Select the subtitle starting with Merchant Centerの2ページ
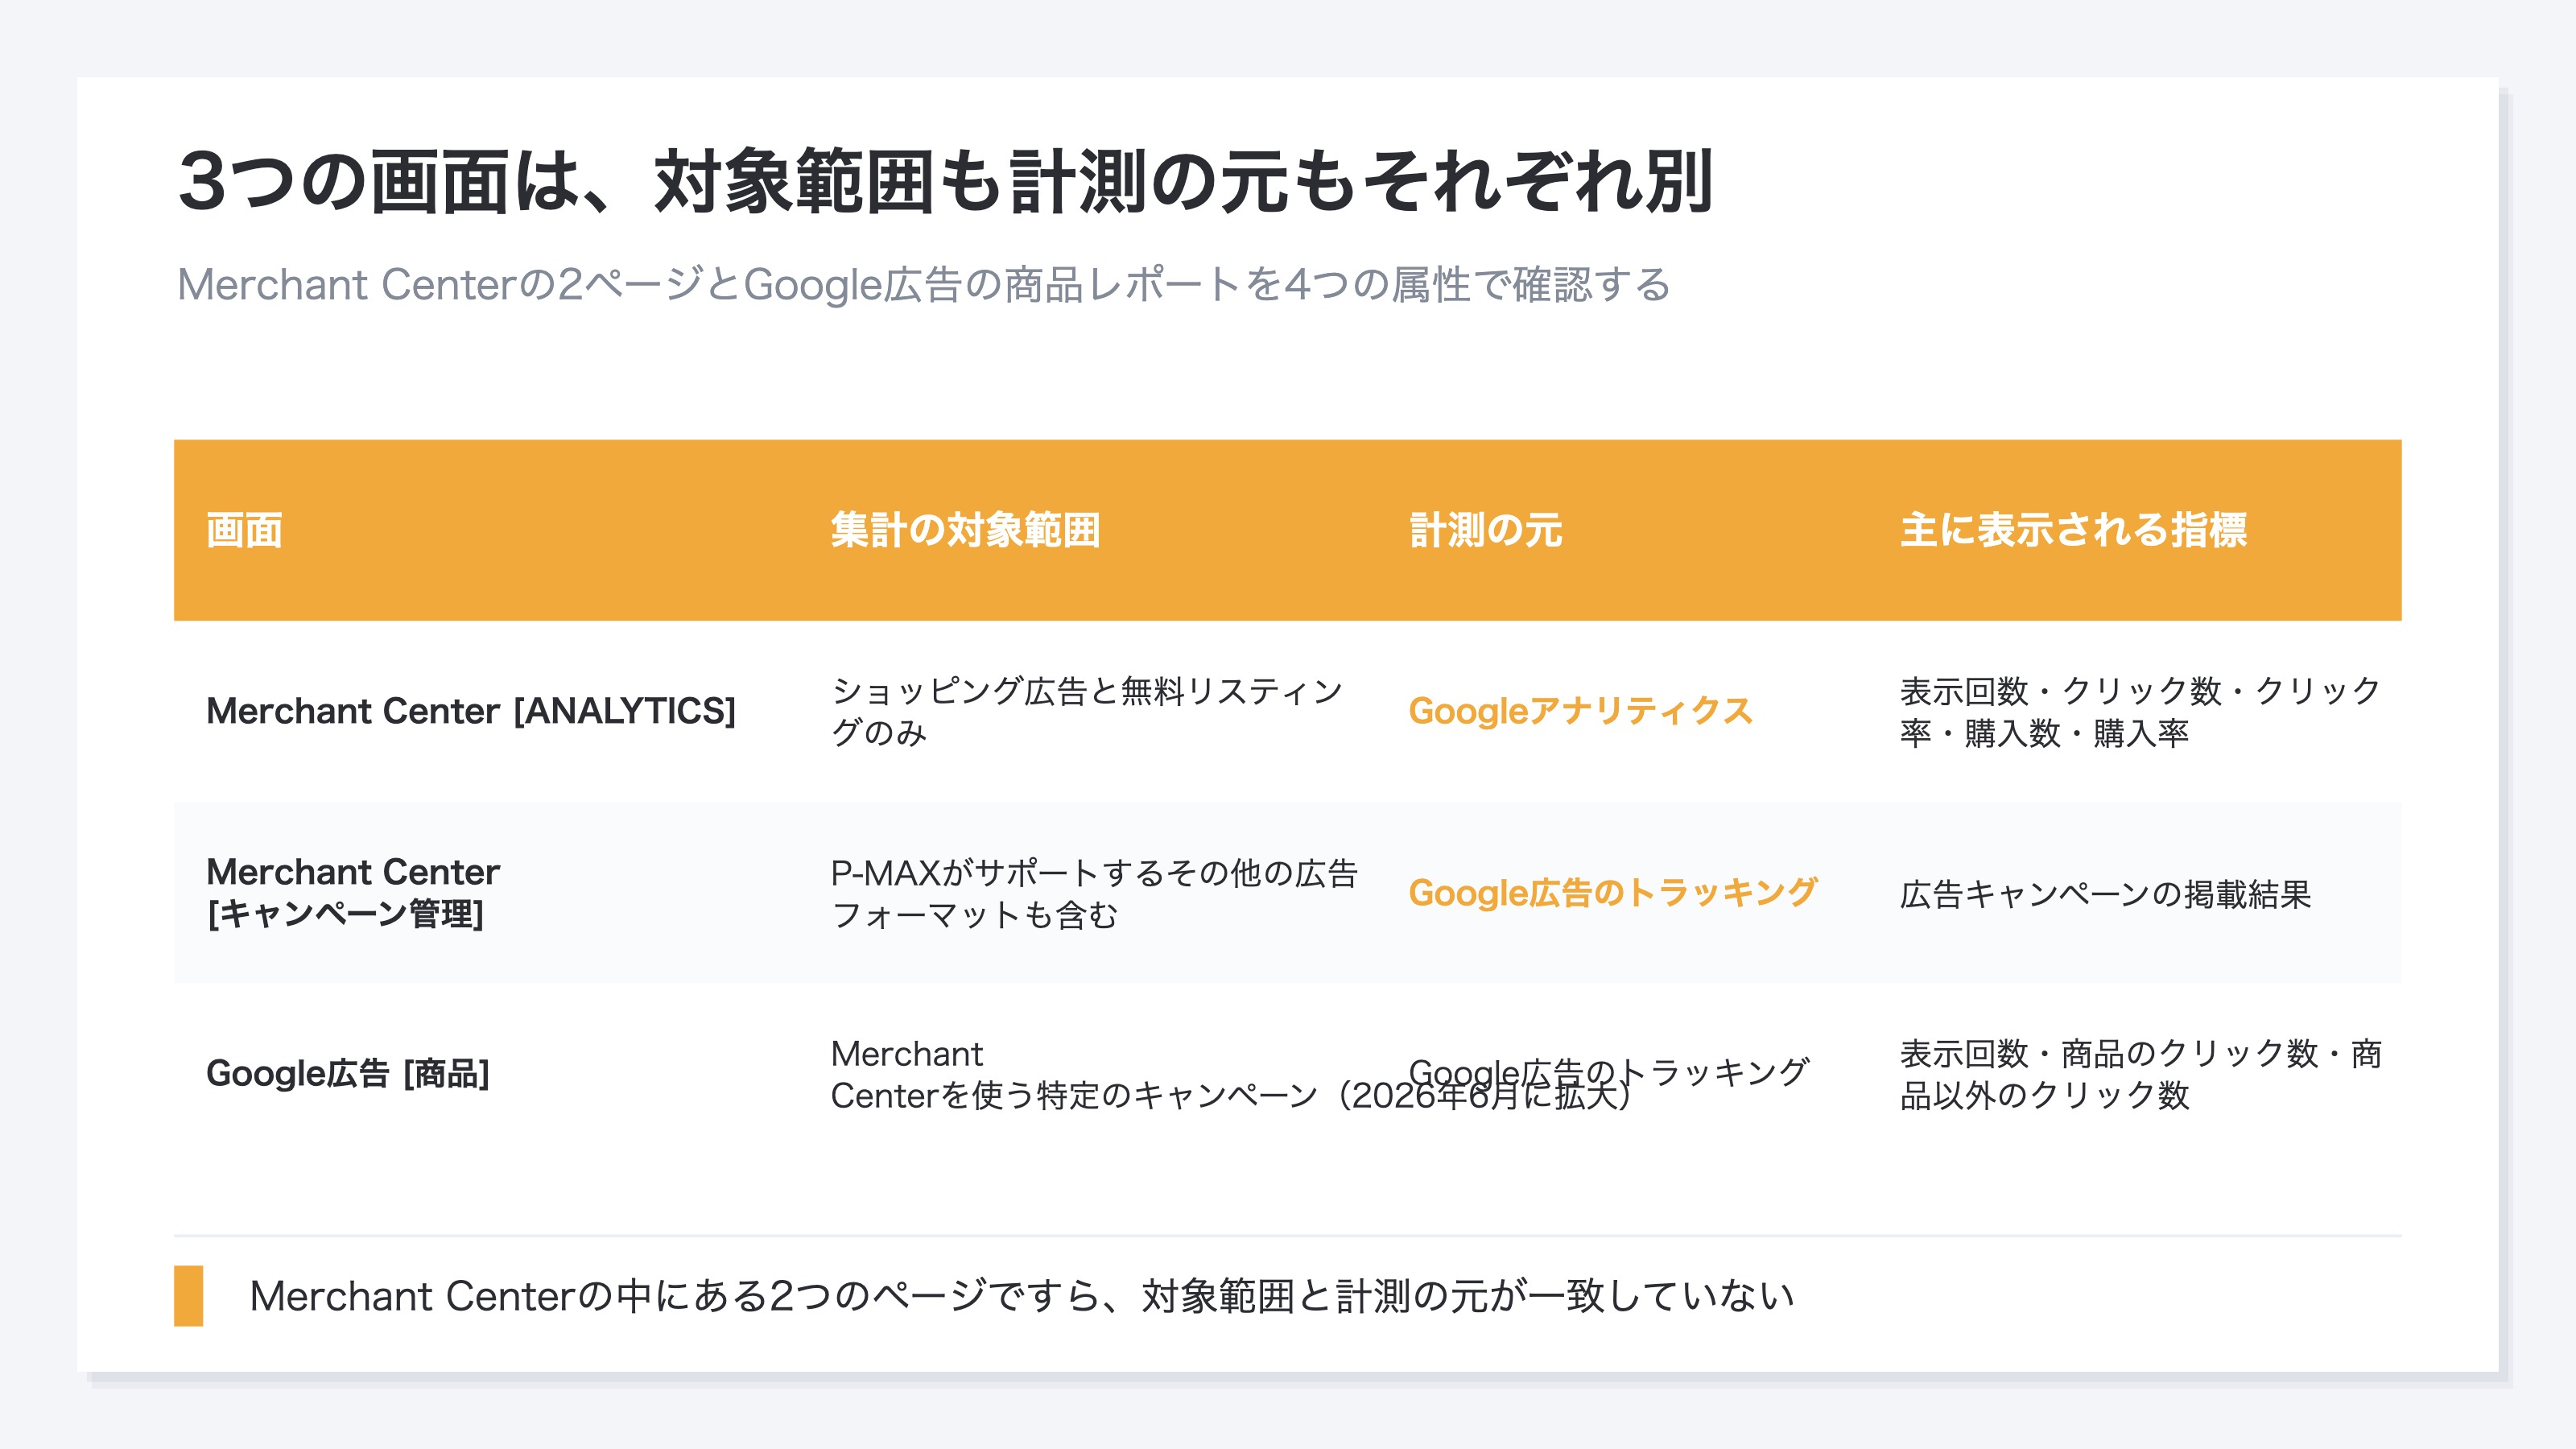The image size is (2576, 1449). click(924, 285)
